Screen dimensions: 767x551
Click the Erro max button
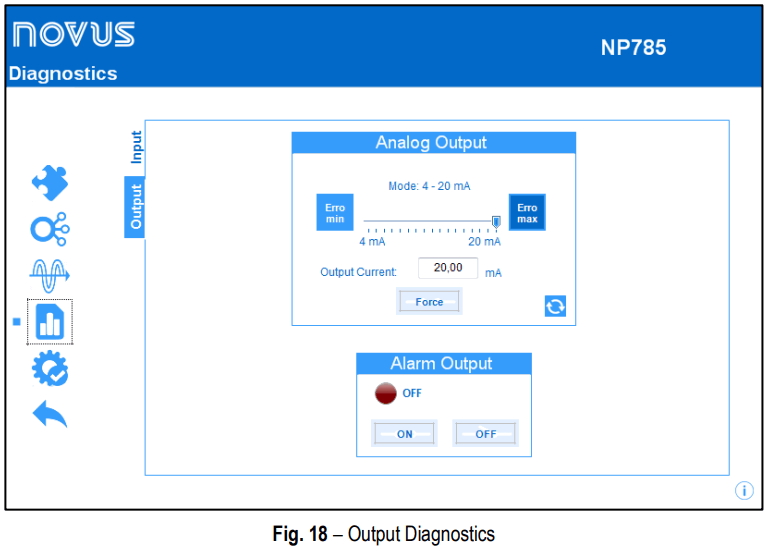[527, 213]
